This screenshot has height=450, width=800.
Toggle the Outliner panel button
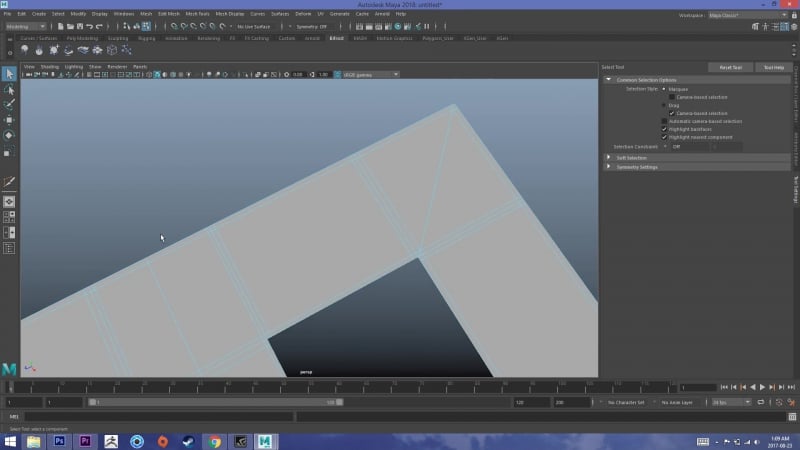(x=9, y=248)
